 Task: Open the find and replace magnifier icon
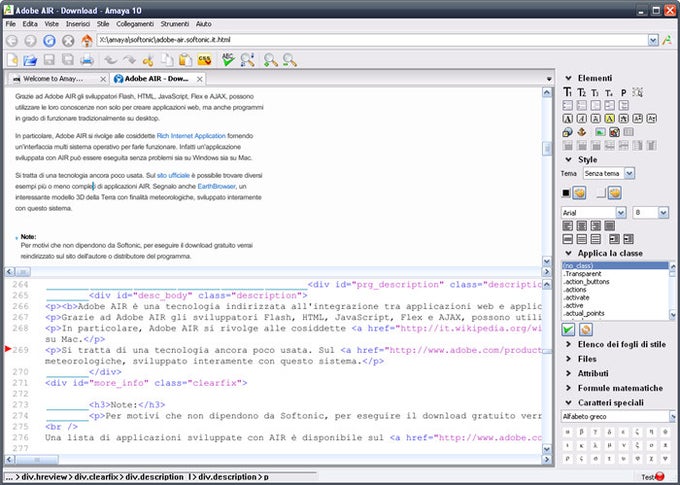click(x=248, y=60)
